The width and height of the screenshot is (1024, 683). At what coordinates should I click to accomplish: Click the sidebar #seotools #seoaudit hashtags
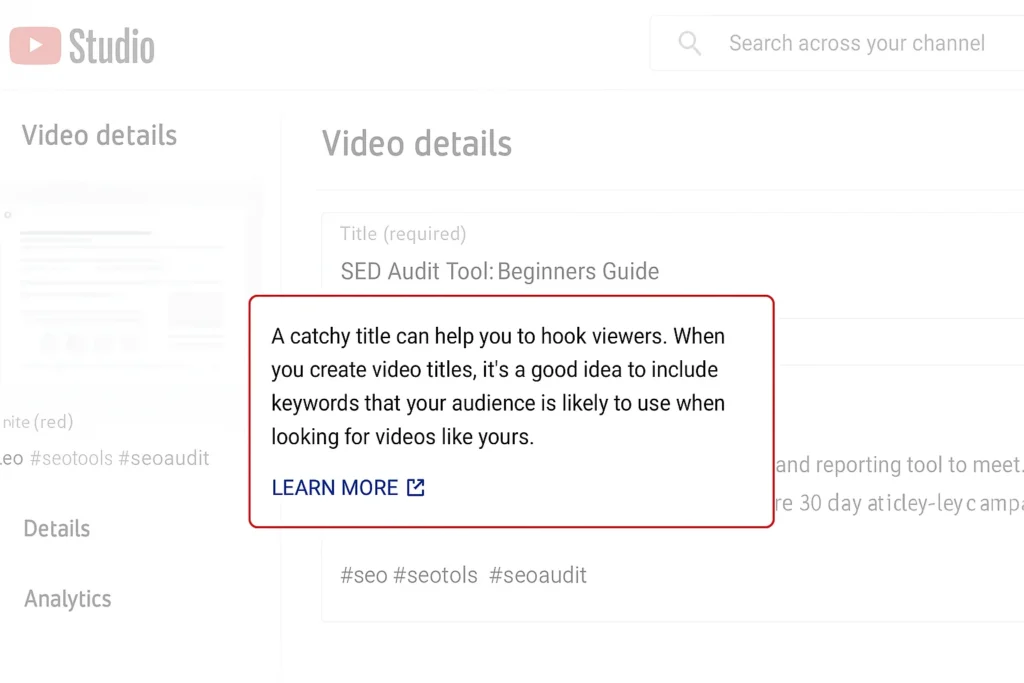[x=120, y=458]
